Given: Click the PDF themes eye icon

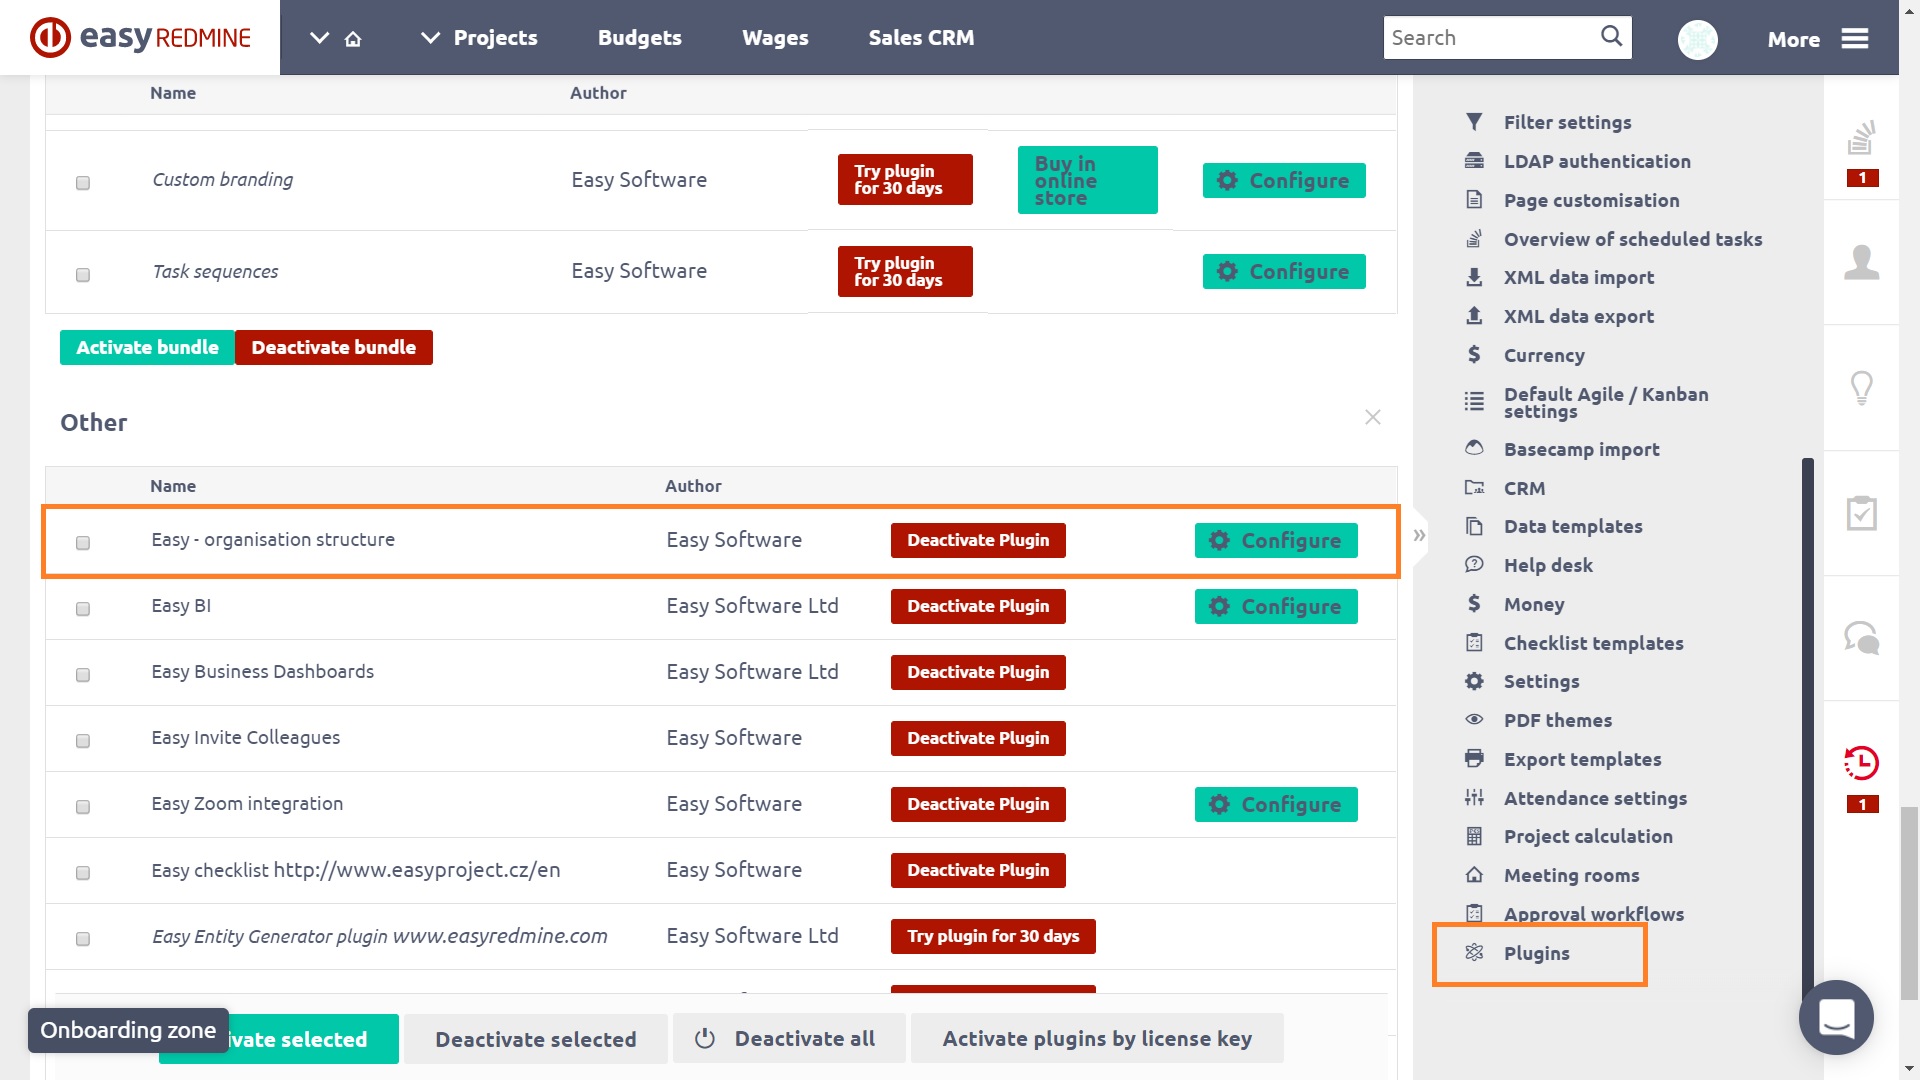Looking at the screenshot, I should (x=1474, y=720).
